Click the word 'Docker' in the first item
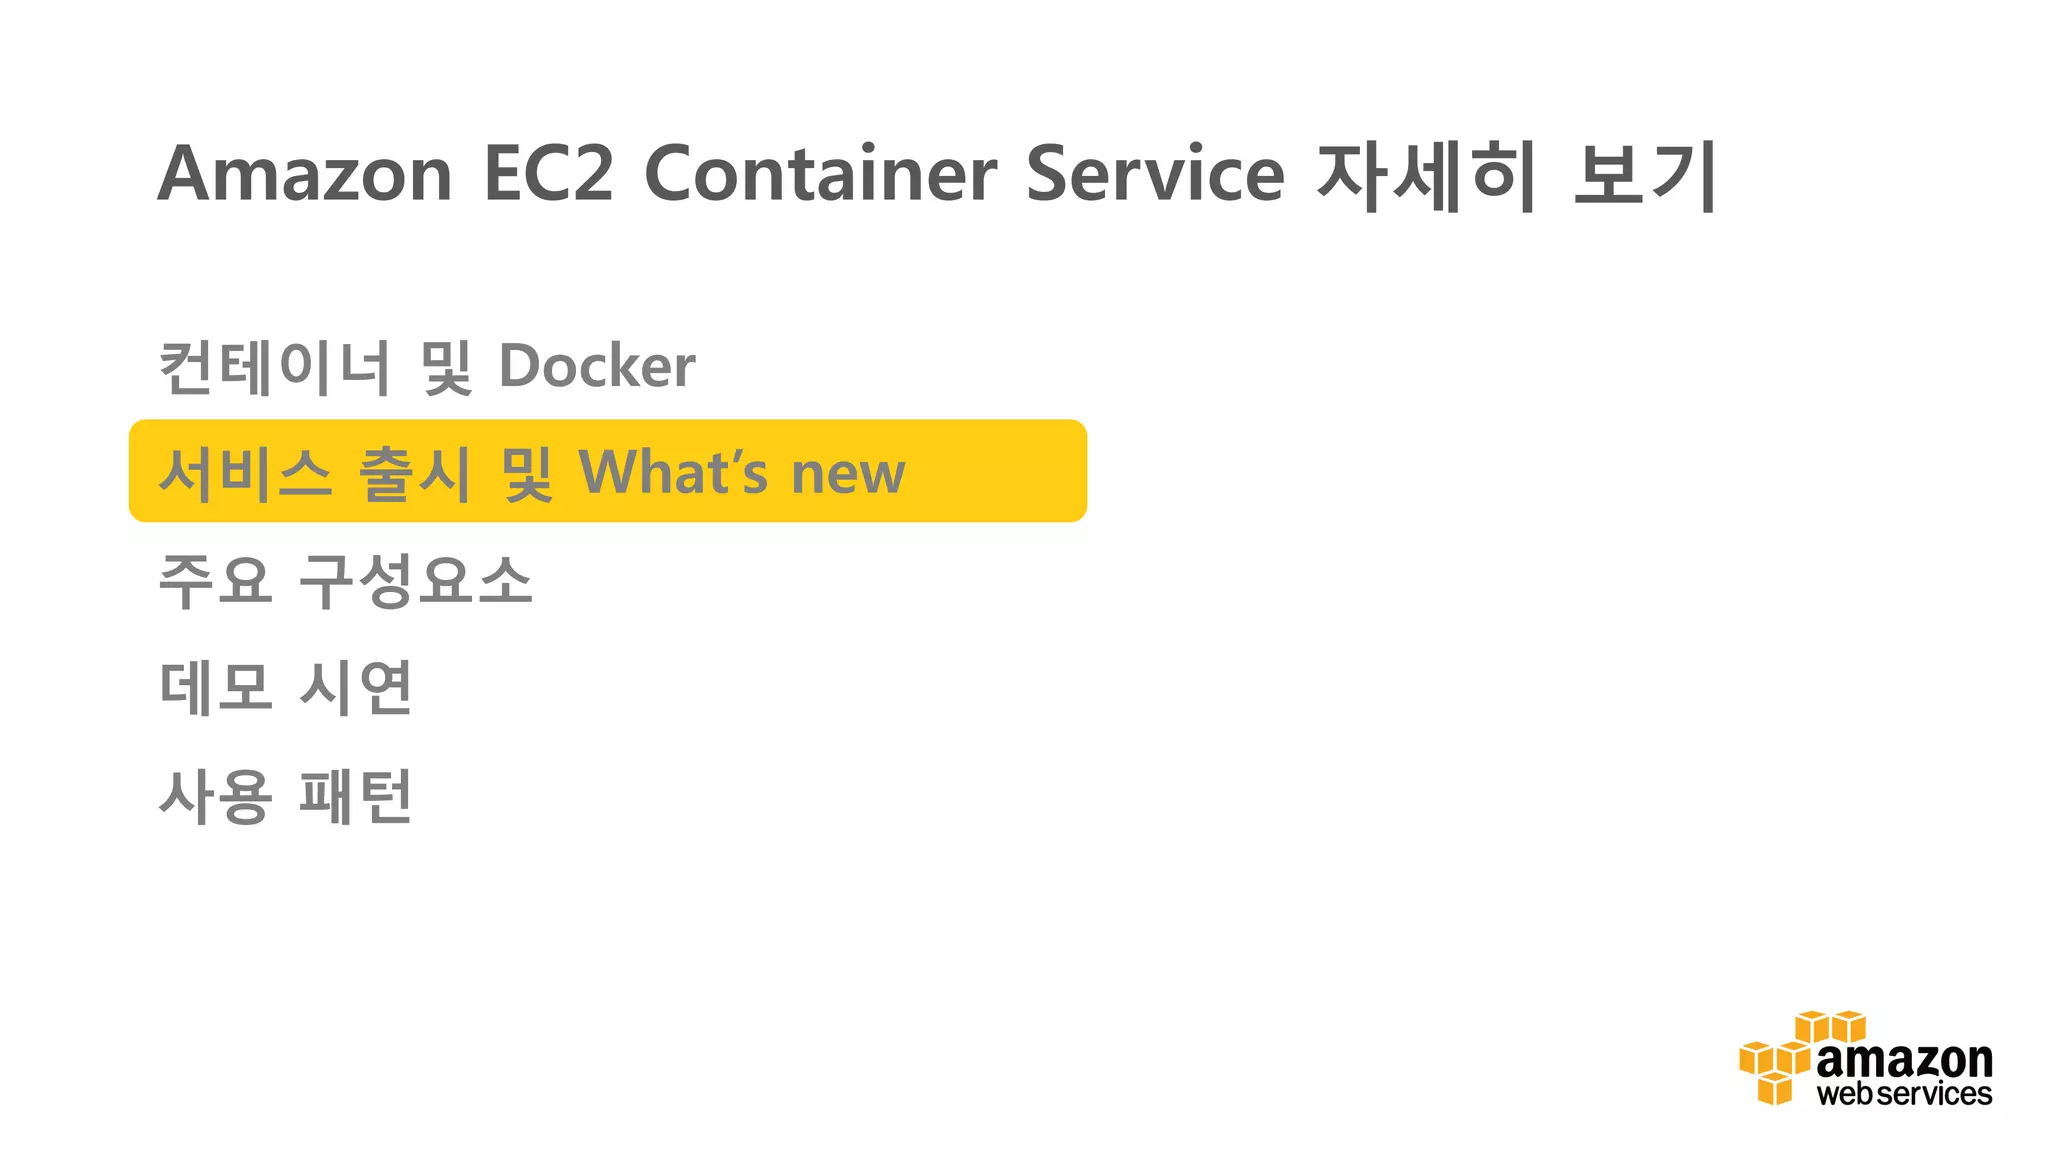The height and width of the screenshot is (1152, 2048). coord(597,366)
